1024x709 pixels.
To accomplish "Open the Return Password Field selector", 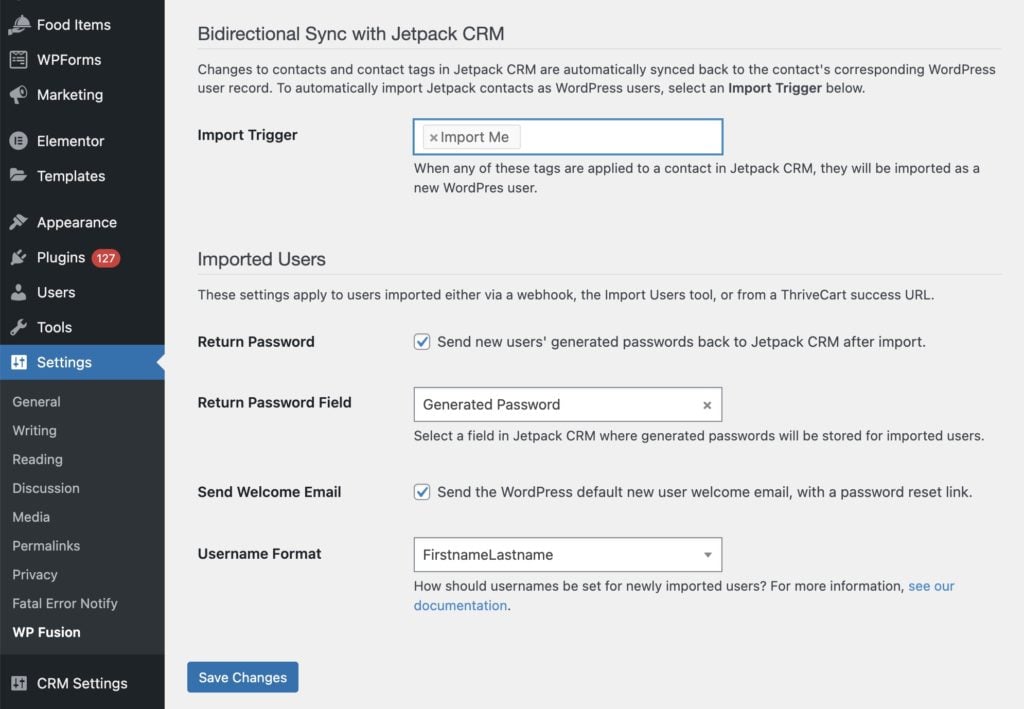I will coord(568,404).
